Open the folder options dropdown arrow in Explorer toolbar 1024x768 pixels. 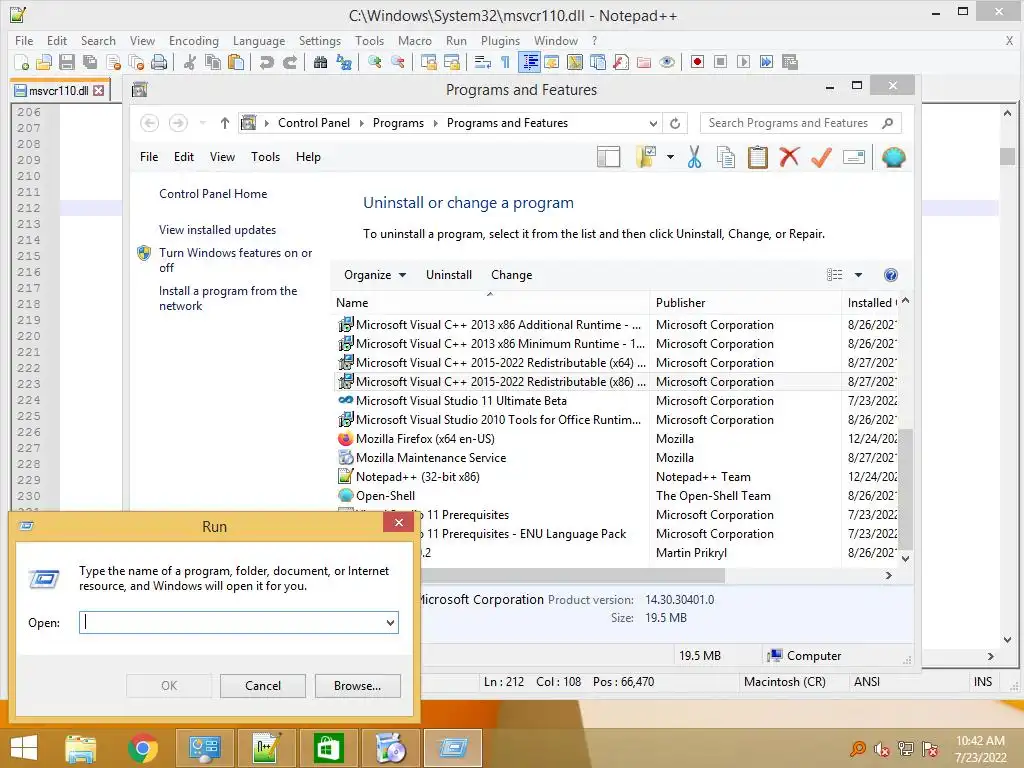[x=670, y=157]
